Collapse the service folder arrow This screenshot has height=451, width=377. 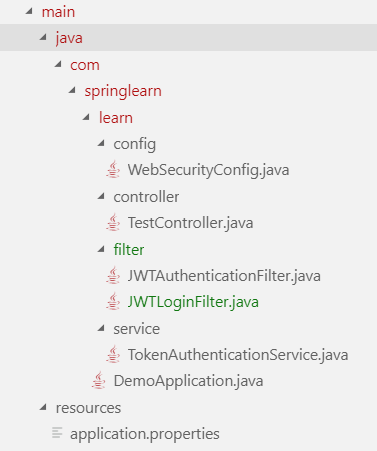[x=101, y=328]
